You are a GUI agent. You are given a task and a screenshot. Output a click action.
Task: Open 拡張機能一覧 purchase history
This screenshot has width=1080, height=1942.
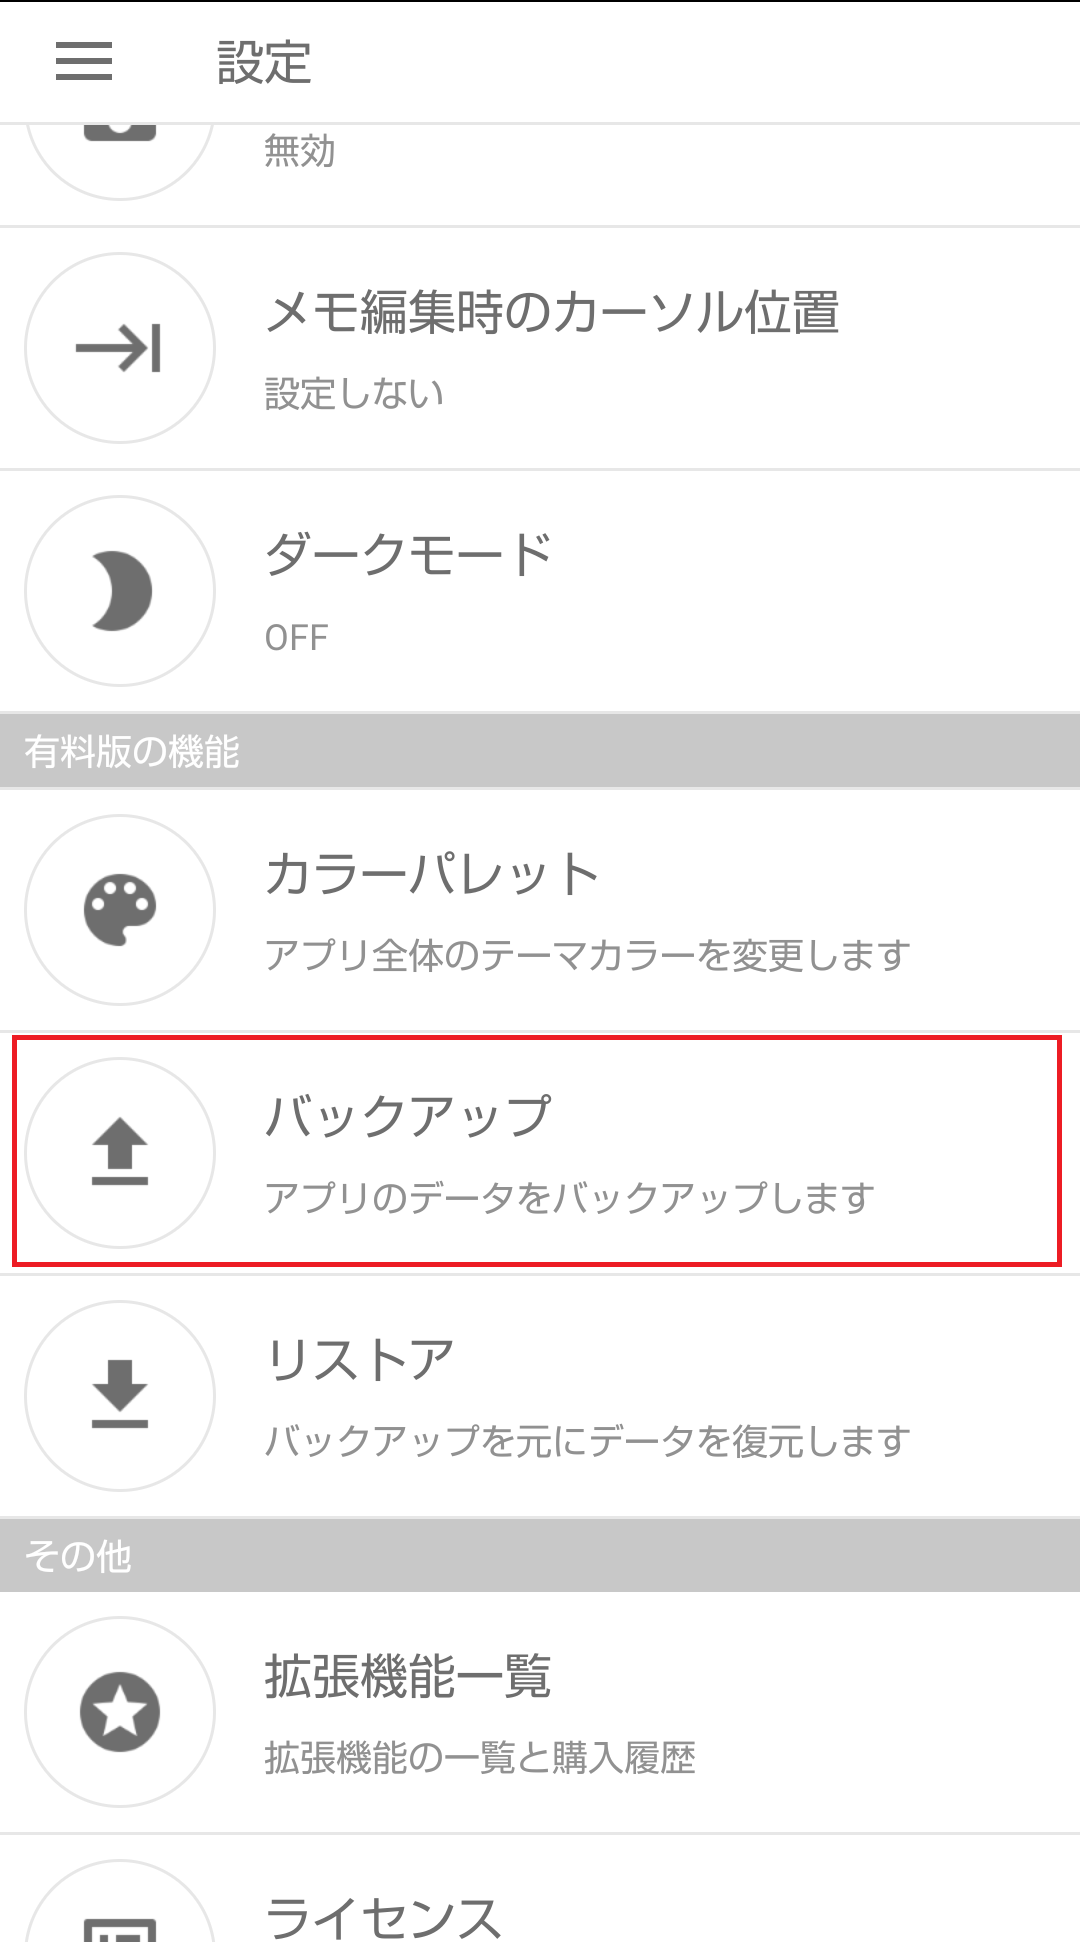coord(540,1712)
